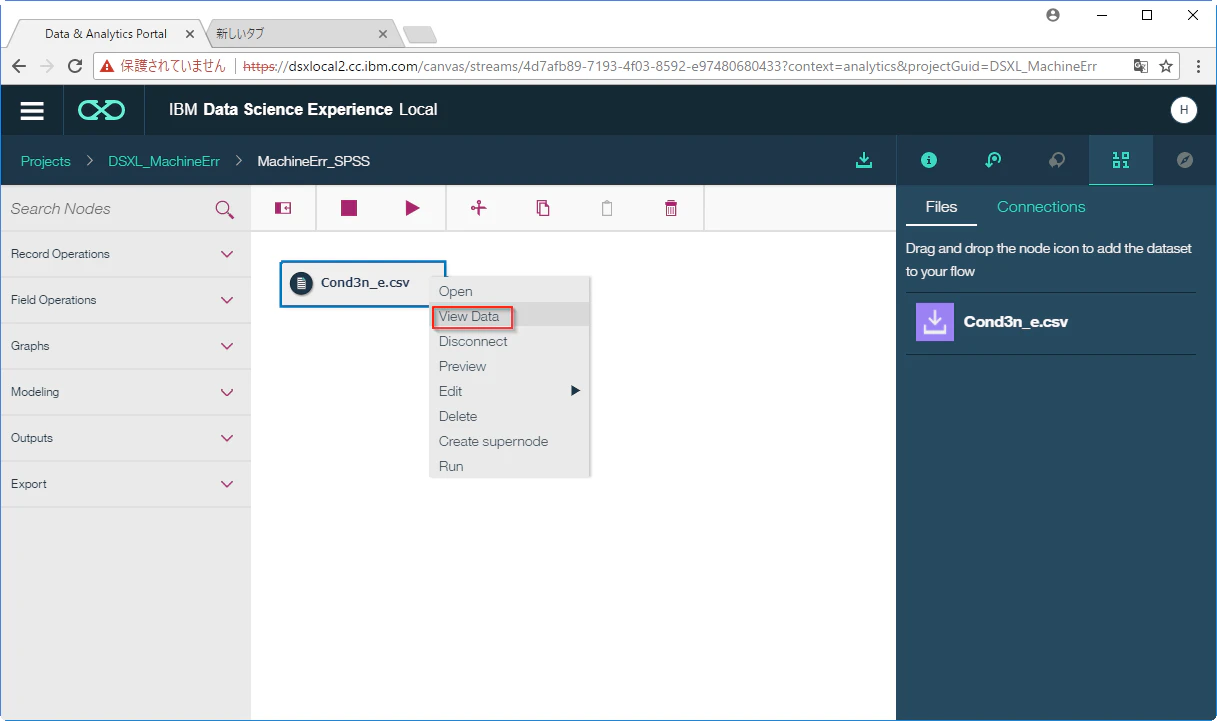Screen dimensions: 1217x721
Task: Click the dimmed comments panel icon
Action: point(1057,160)
